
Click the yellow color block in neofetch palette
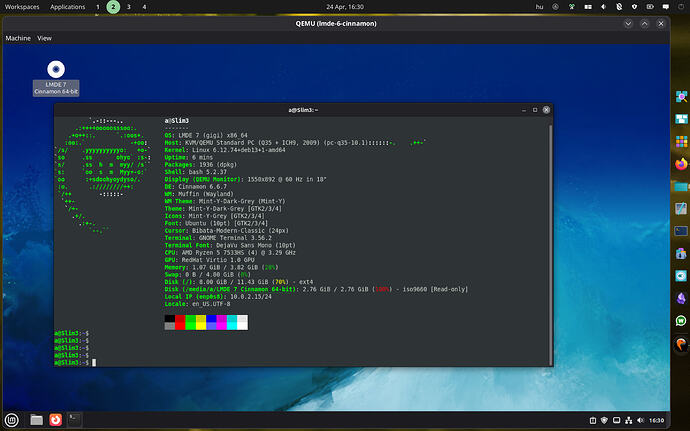click(201, 322)
